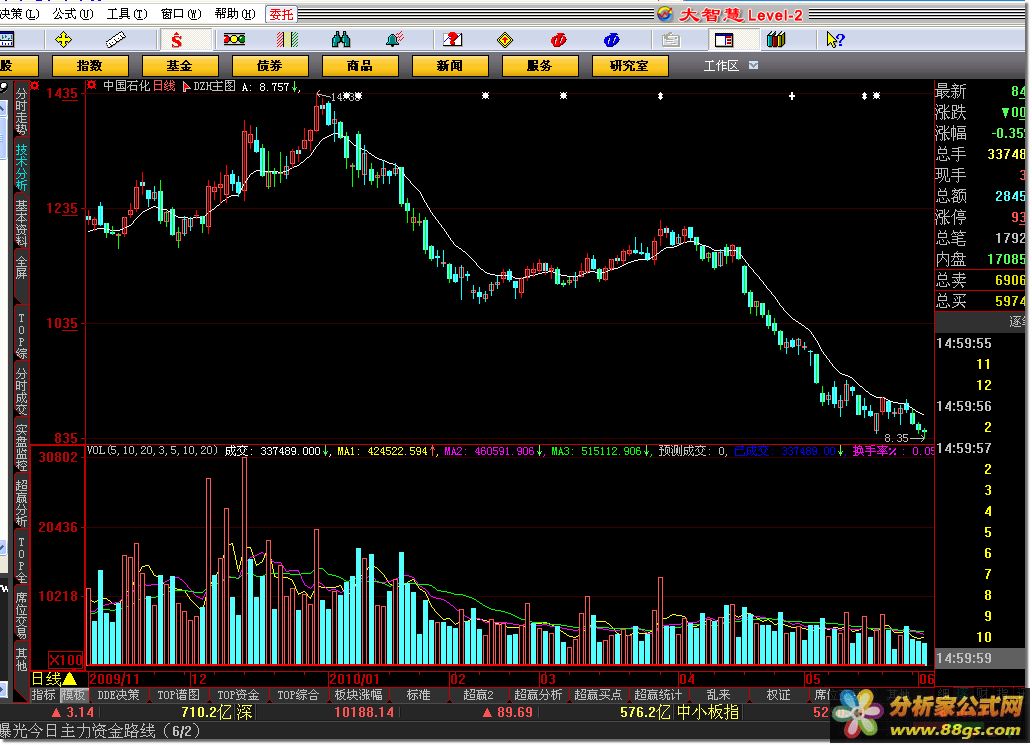Expand the 工作区 workspace dropdown arrow
Viewport: 1032px width, 745px height.
tap(753, 65)
